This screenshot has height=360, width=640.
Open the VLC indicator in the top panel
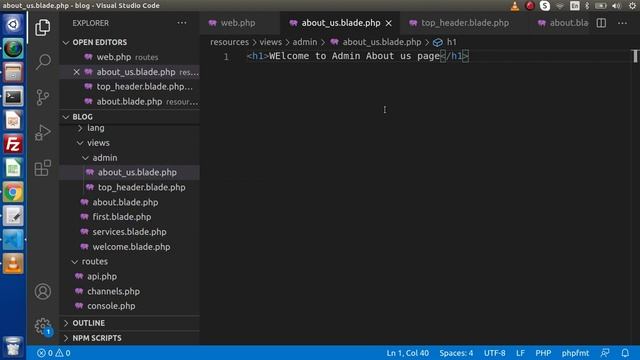coord(515,6)
